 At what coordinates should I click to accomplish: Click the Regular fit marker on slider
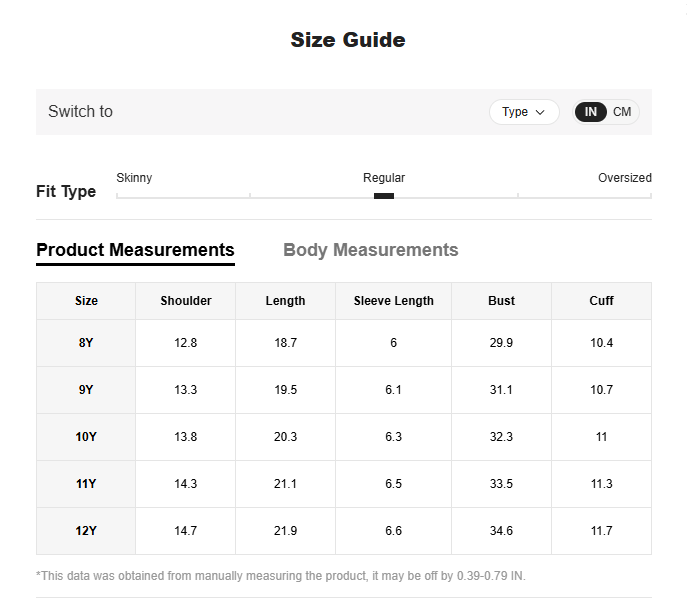click(x=384, y=196)
